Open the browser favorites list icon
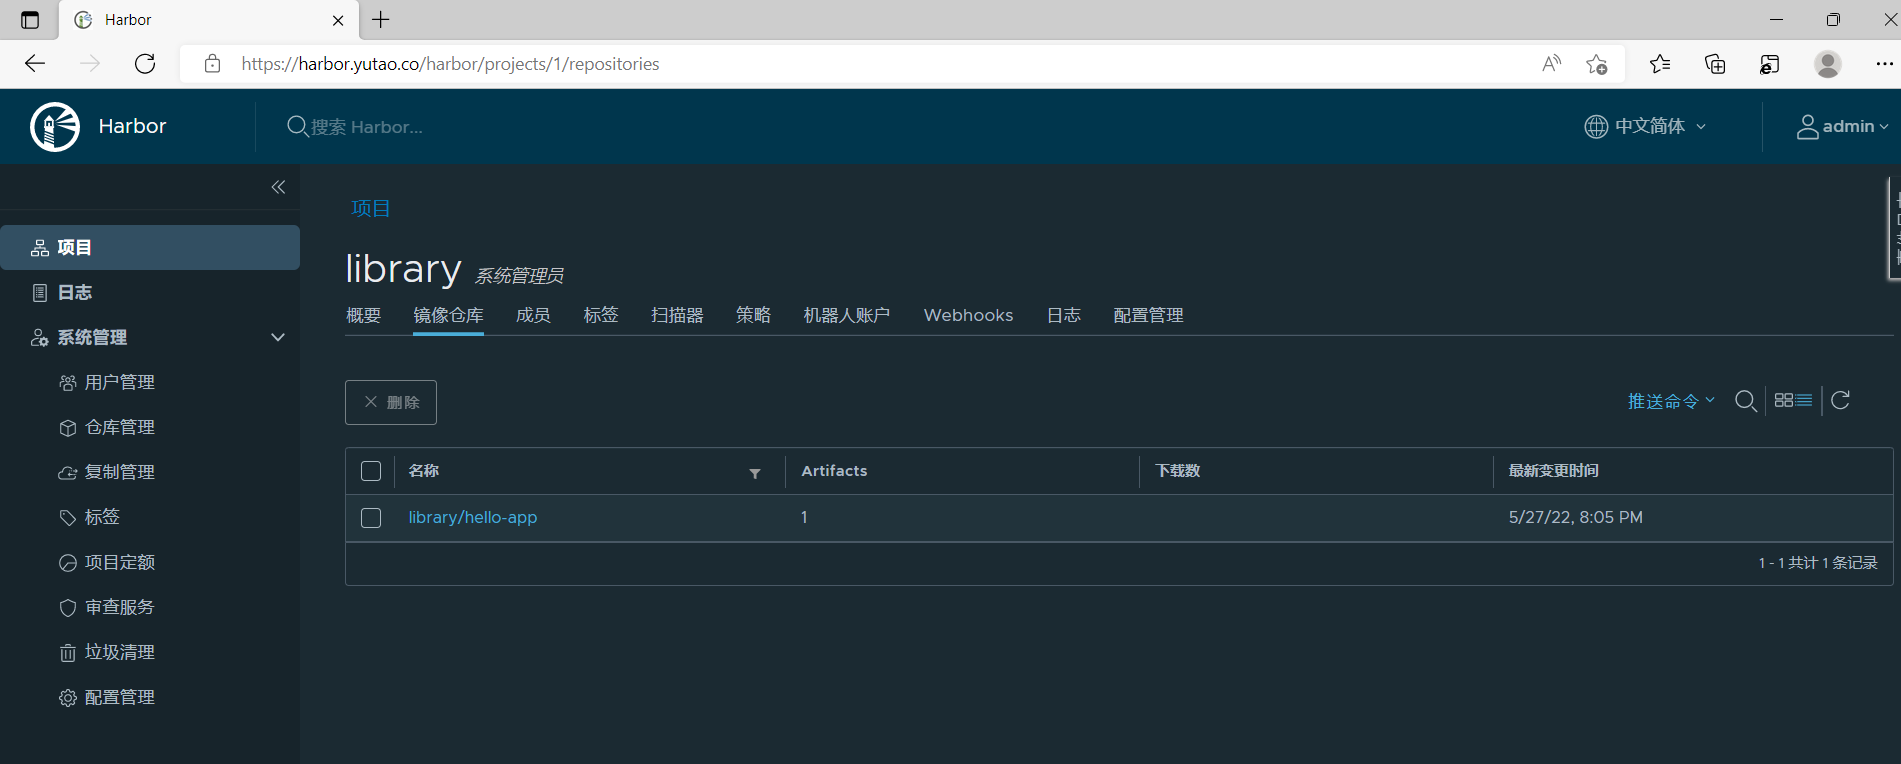 pyautogui.click(x=1660, y=64)
